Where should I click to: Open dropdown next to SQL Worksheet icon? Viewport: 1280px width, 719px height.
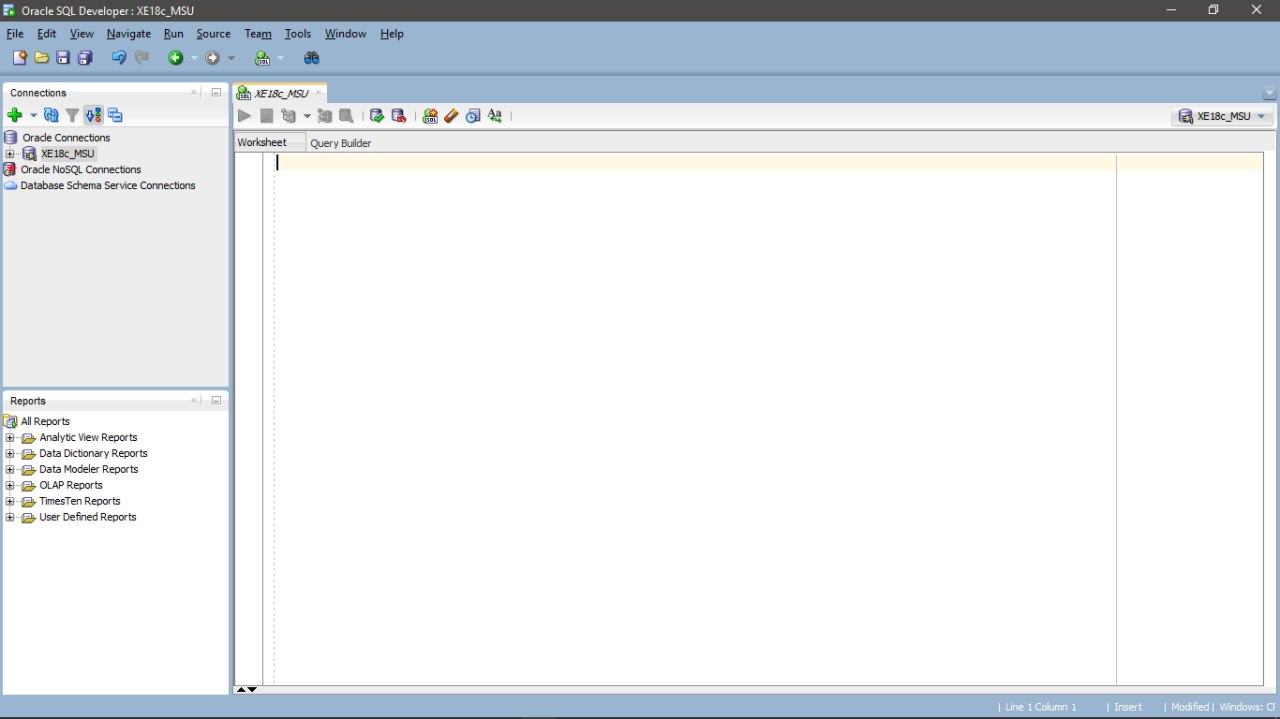pyautogui.click(x=280, y=58)
